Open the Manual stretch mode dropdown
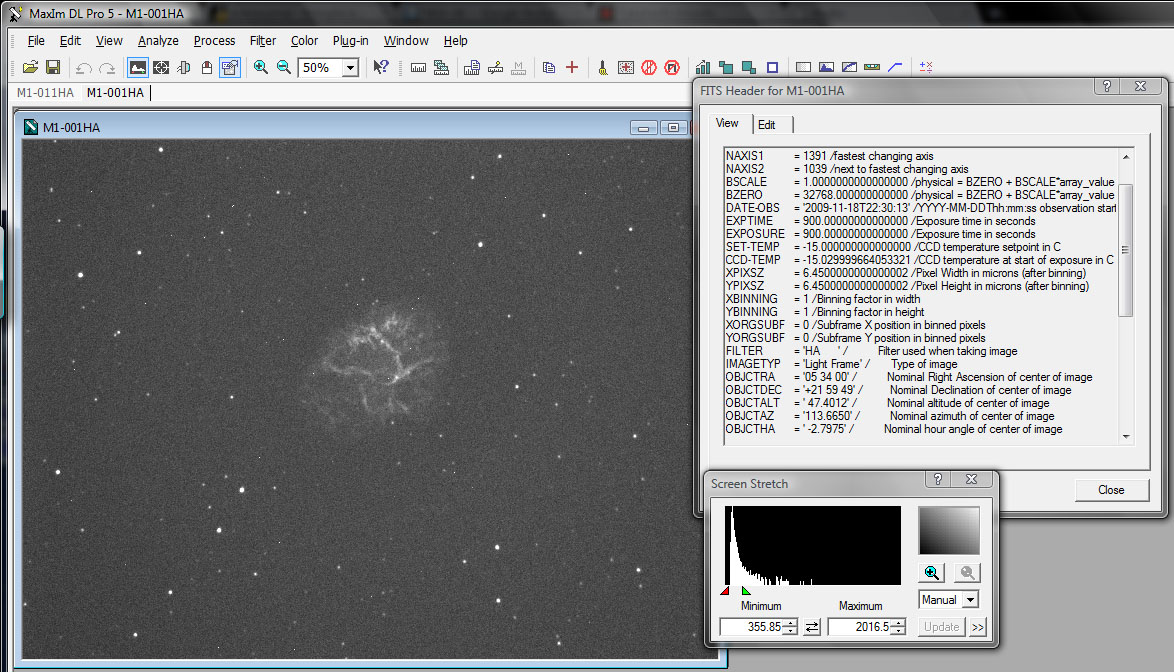Viewport: 1174px width, 672px height. click(970, 600)
